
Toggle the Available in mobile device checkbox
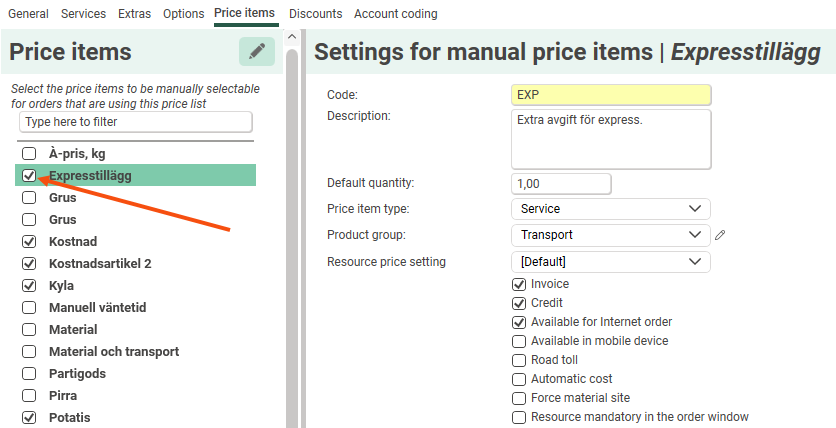518,341
